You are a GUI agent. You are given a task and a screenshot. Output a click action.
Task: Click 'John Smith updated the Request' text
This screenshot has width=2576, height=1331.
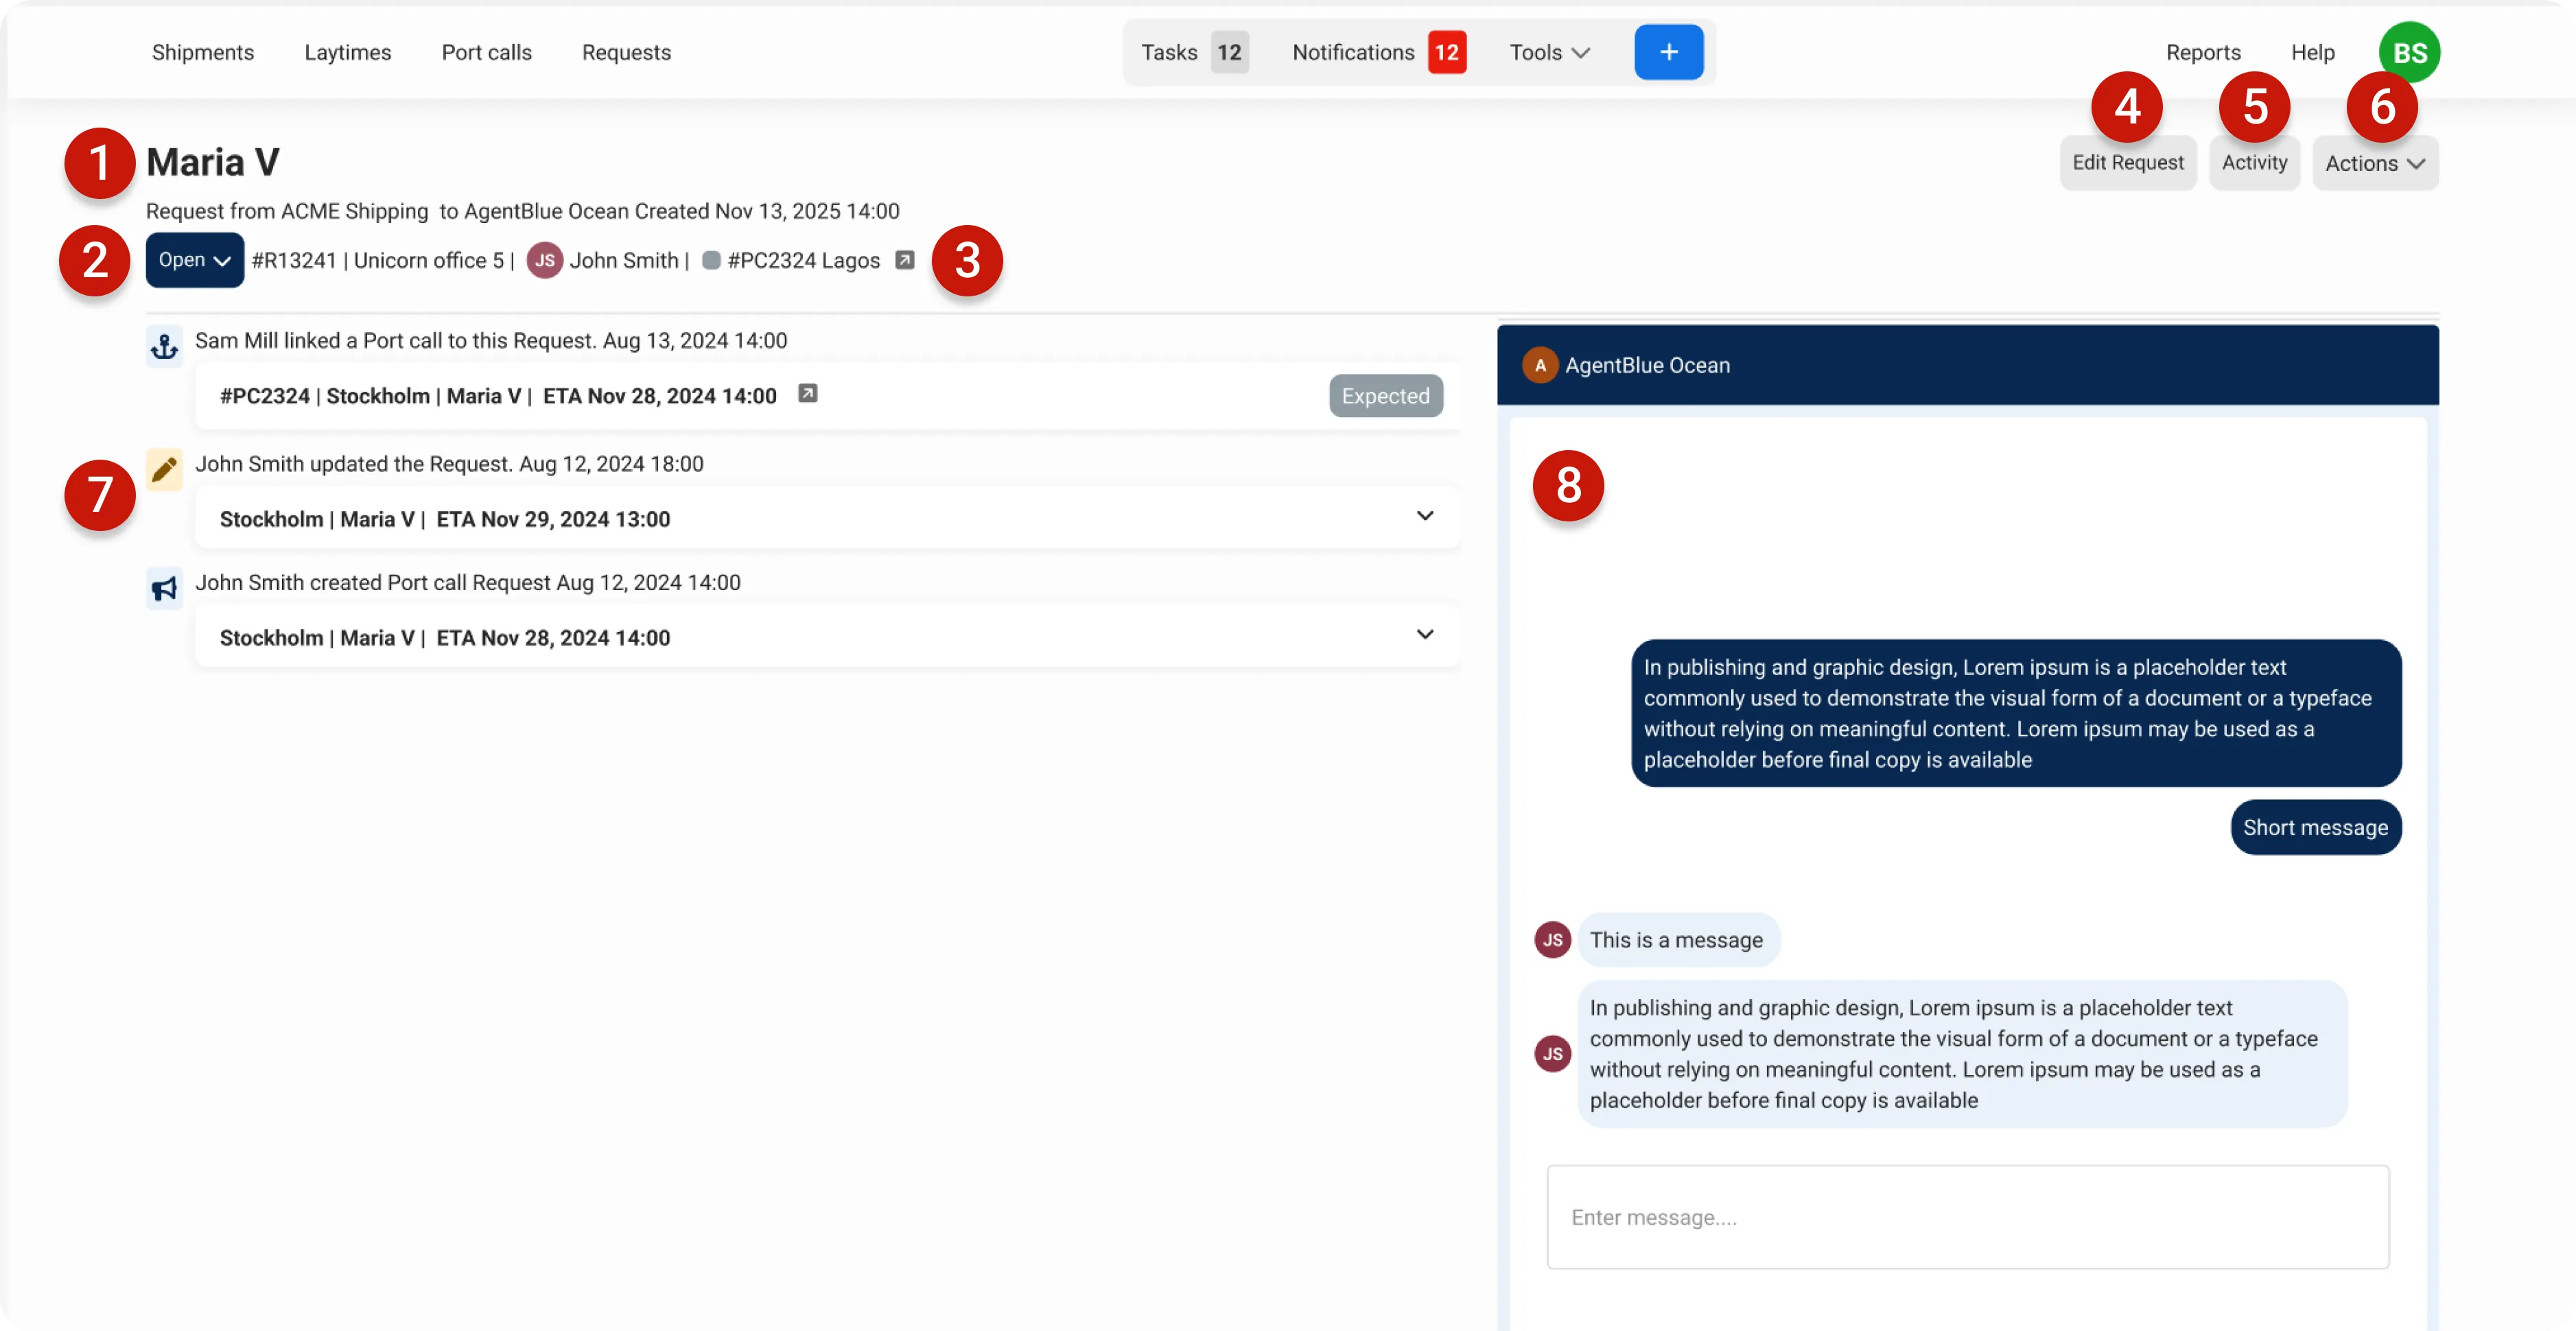click(x=448, y=464)
